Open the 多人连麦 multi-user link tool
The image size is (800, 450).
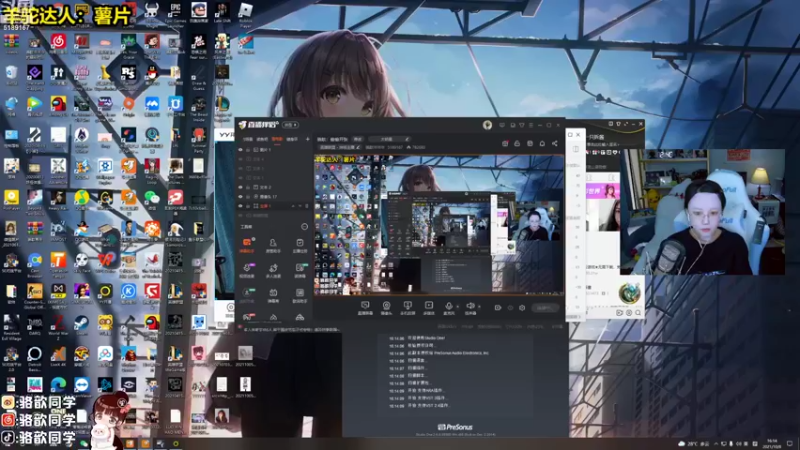(273, 270)
